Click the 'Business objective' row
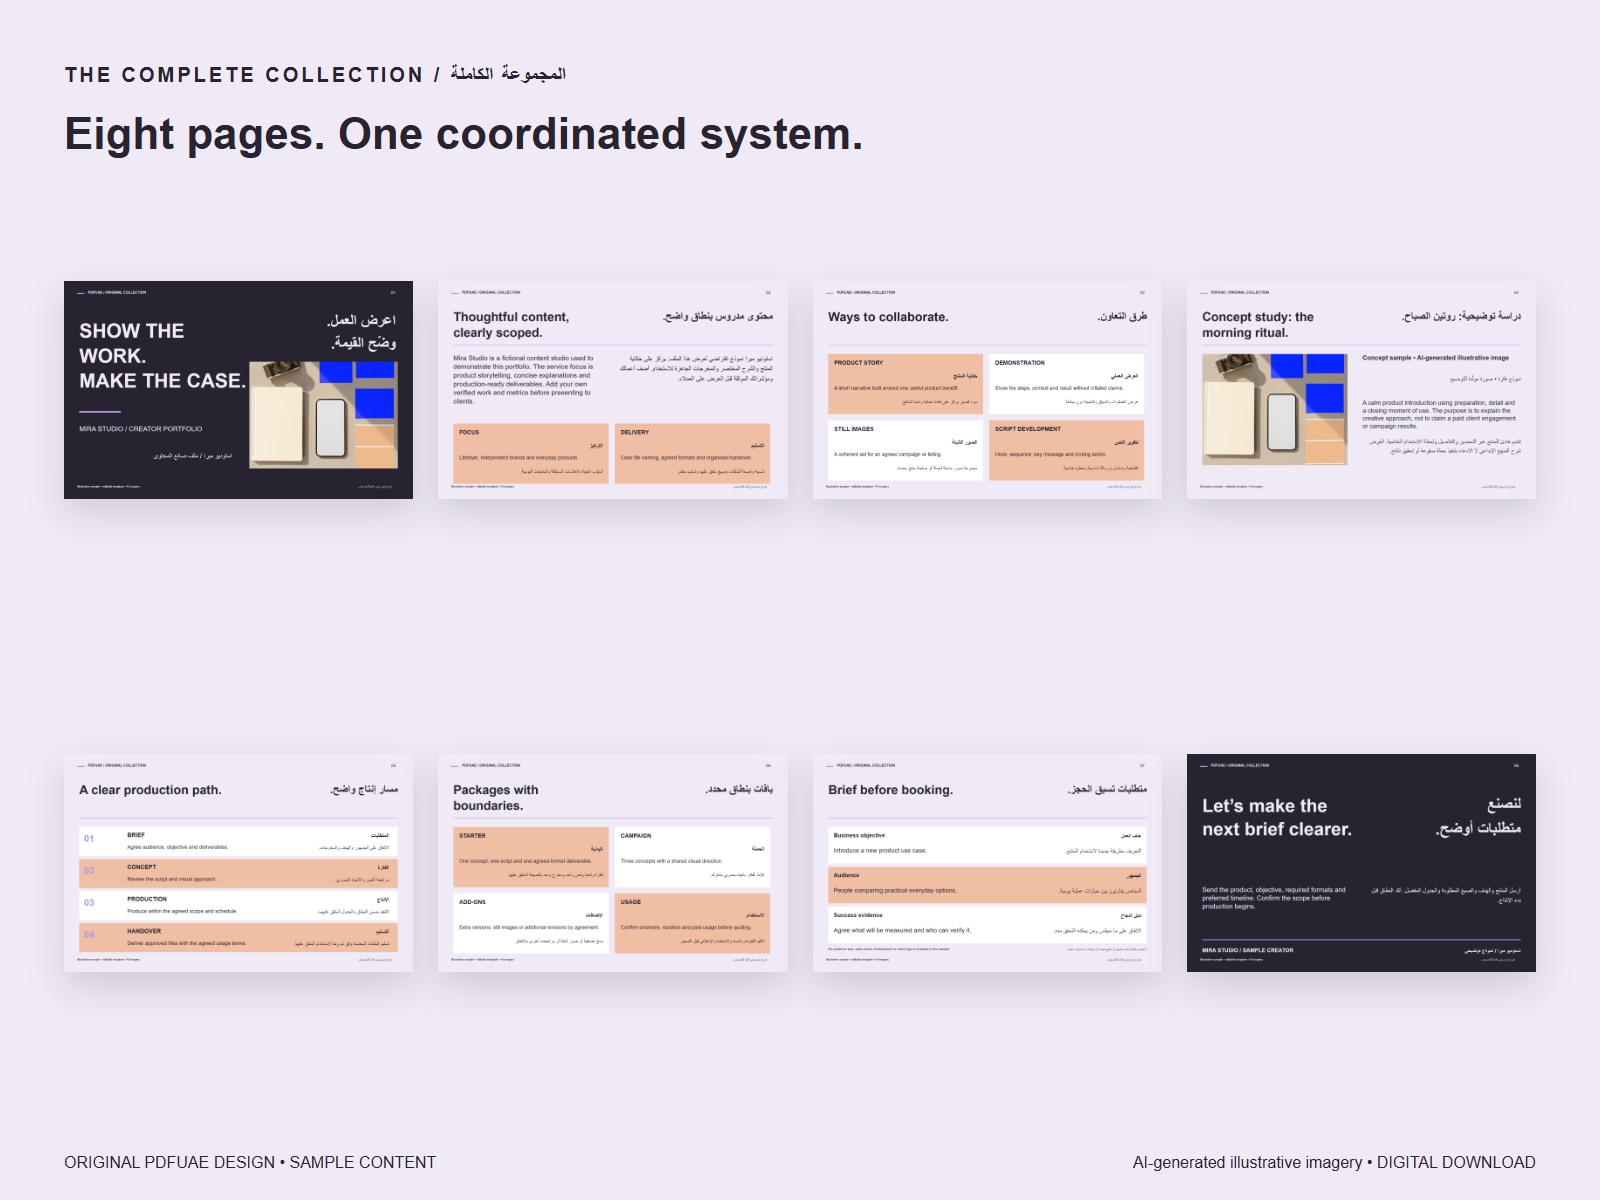 987,845
